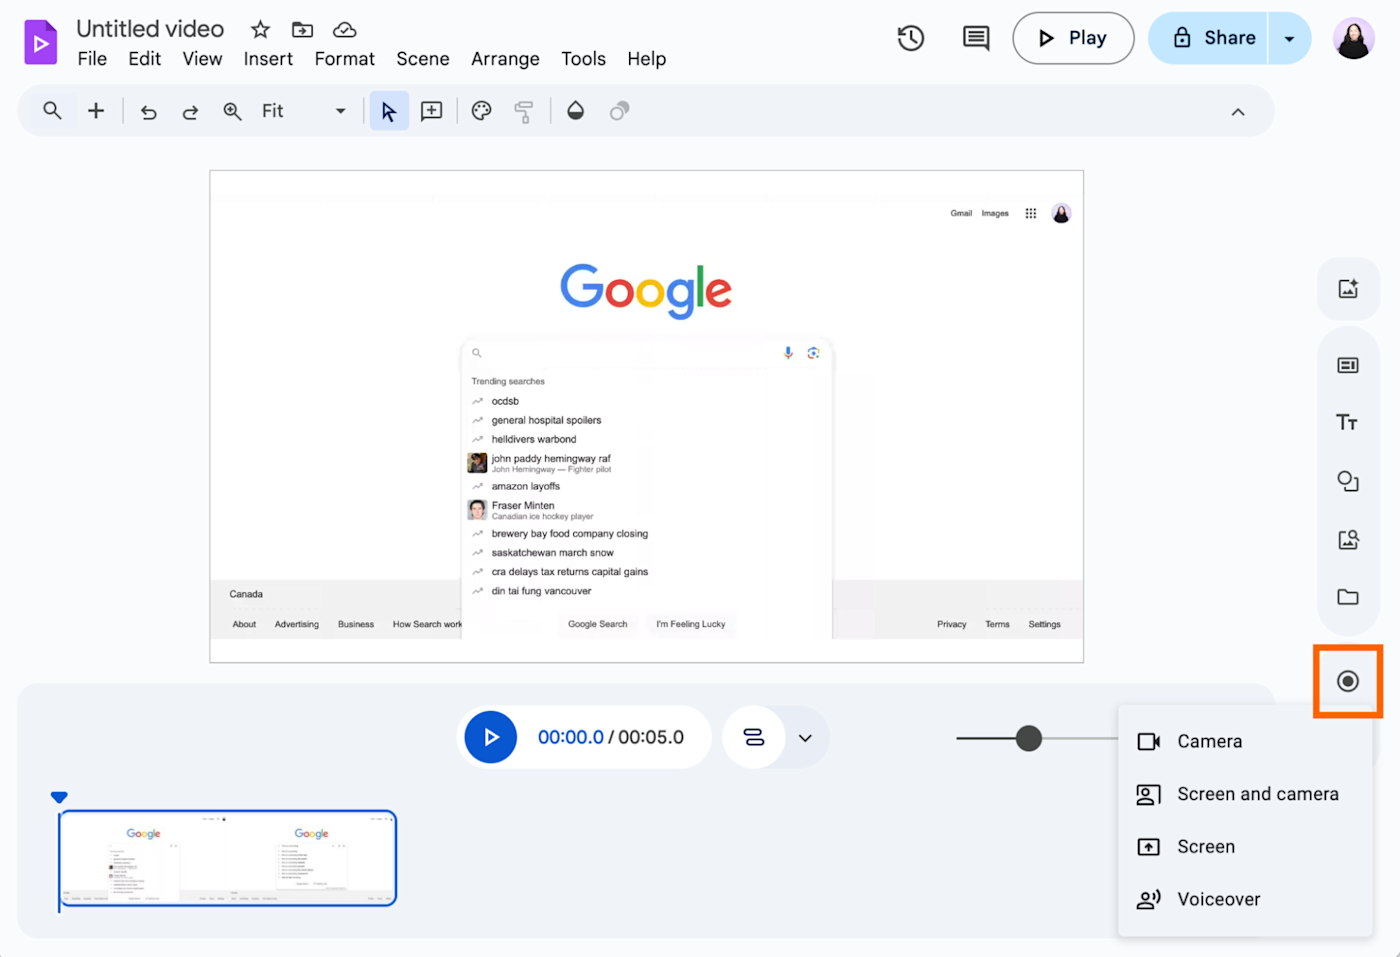The width and height of the screenshot is (1400, 957).
Task: Select the paint format roller icon
Action: [523, 111]
